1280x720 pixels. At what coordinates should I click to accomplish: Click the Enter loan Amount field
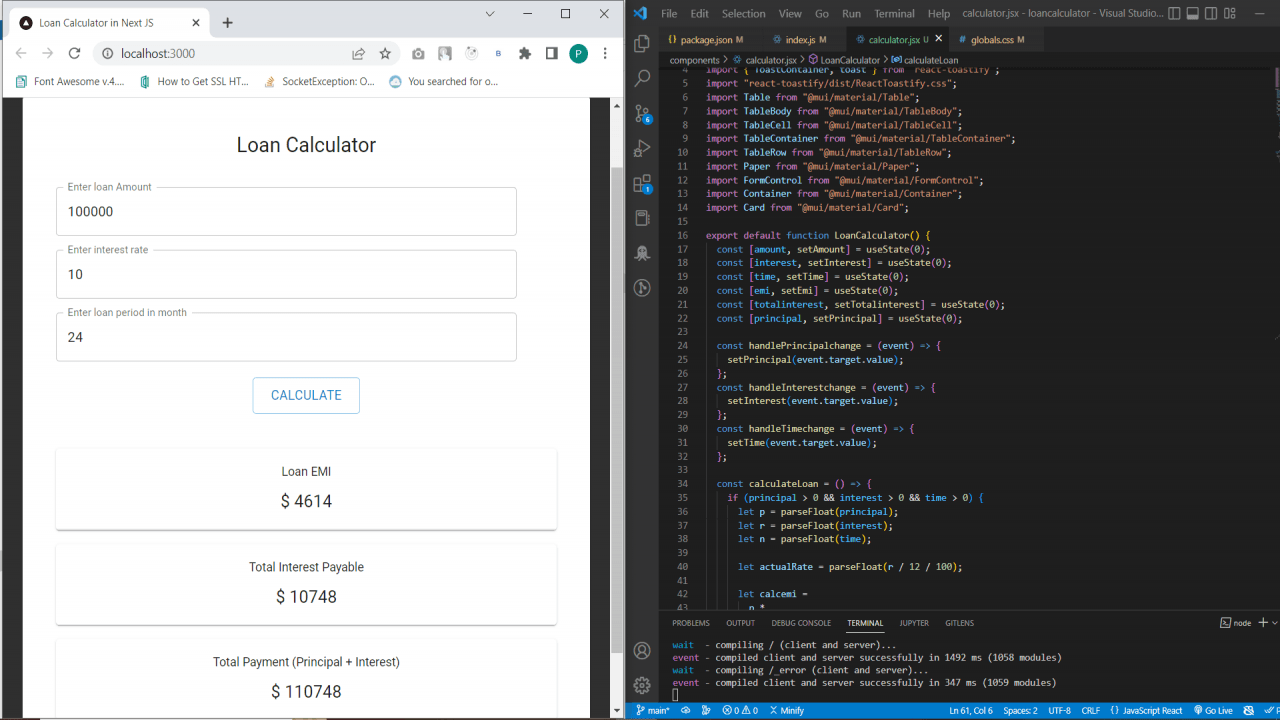286,211
